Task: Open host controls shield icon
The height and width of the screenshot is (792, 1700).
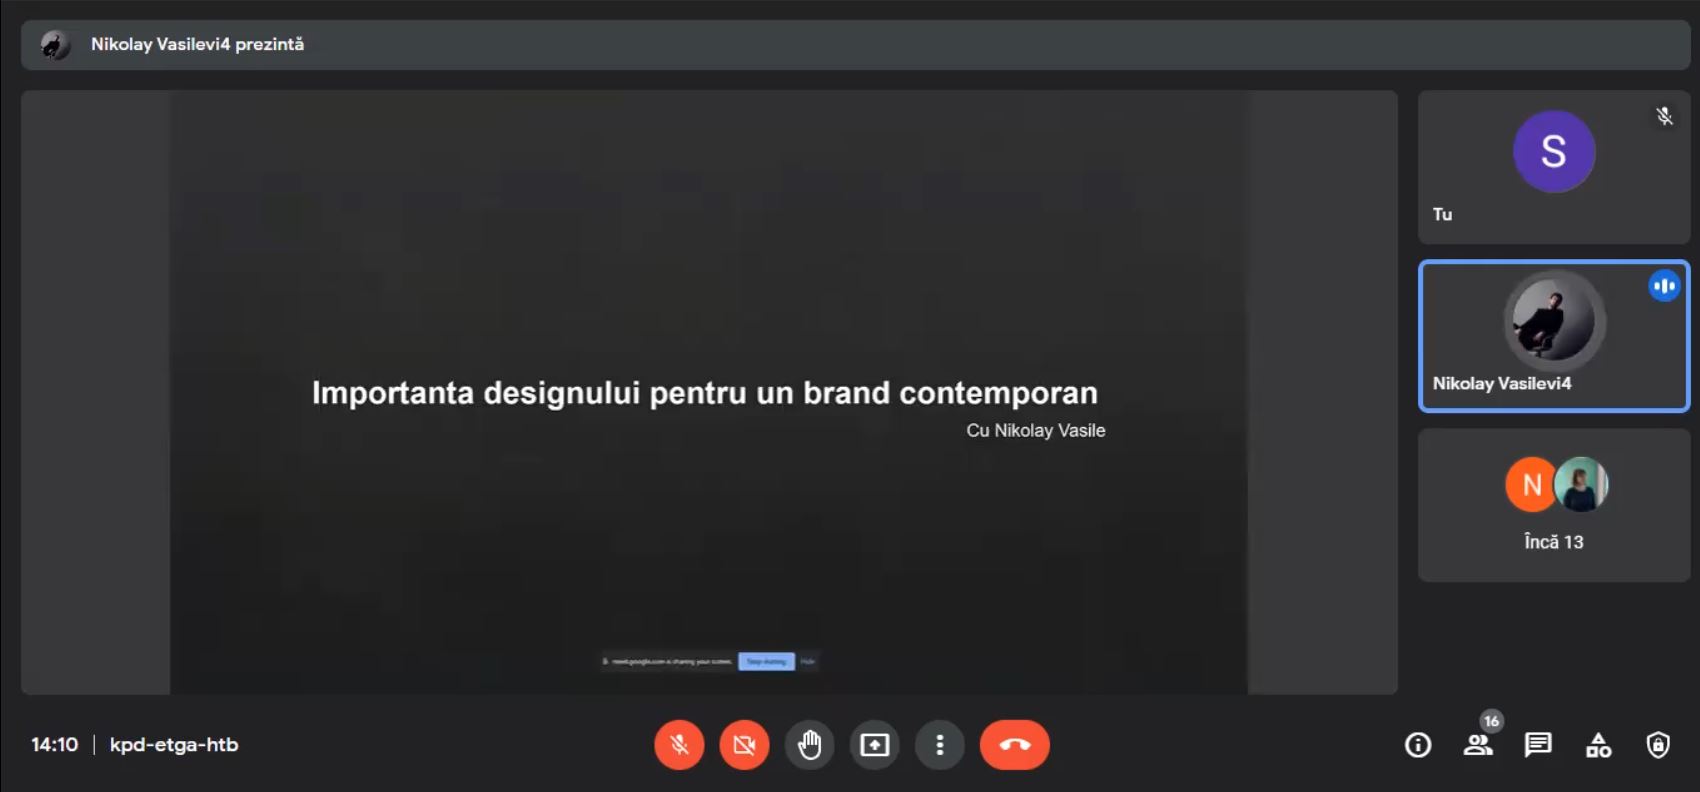Action: [x=1658, y=745]
